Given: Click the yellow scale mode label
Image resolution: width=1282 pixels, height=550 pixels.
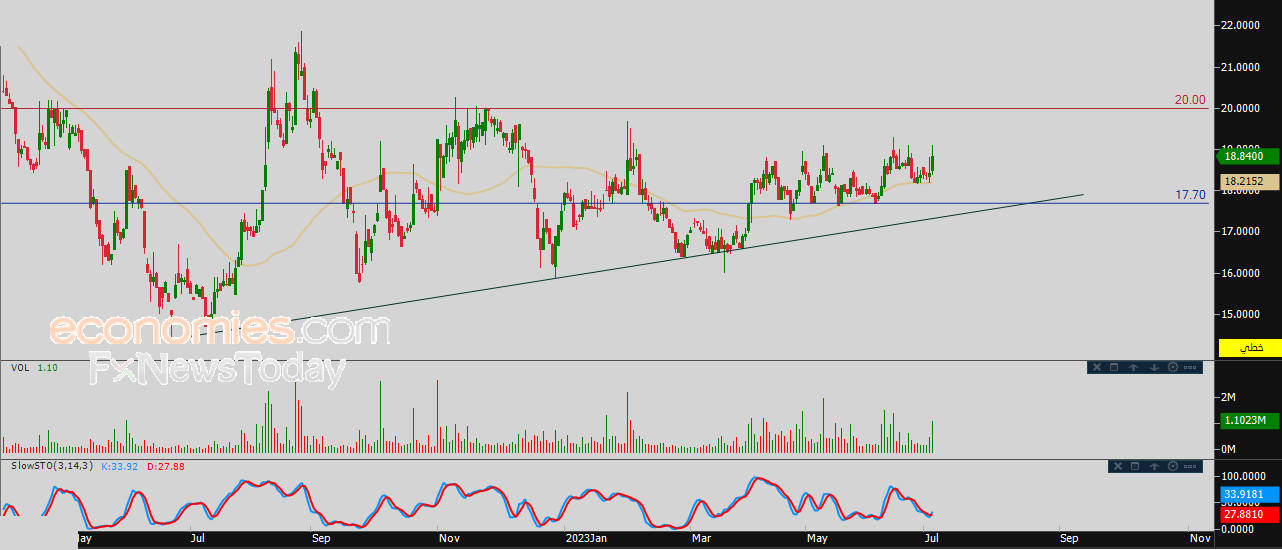Looking at the screenshot, I should click(1250, 347).
